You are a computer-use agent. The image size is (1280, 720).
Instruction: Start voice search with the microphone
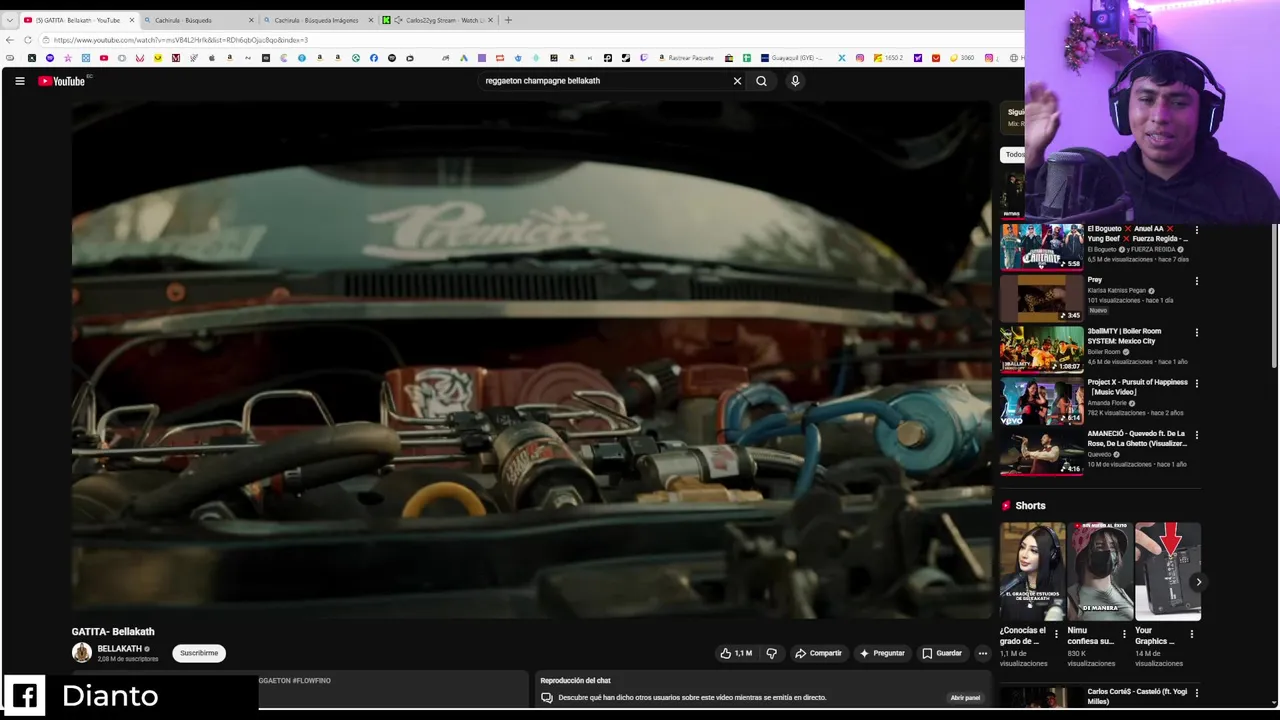click(795, 81)
